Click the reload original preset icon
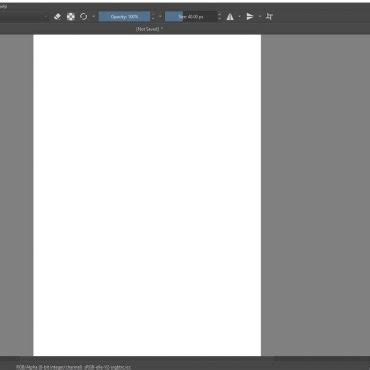The image size is (370, 370). click(84, 16)
